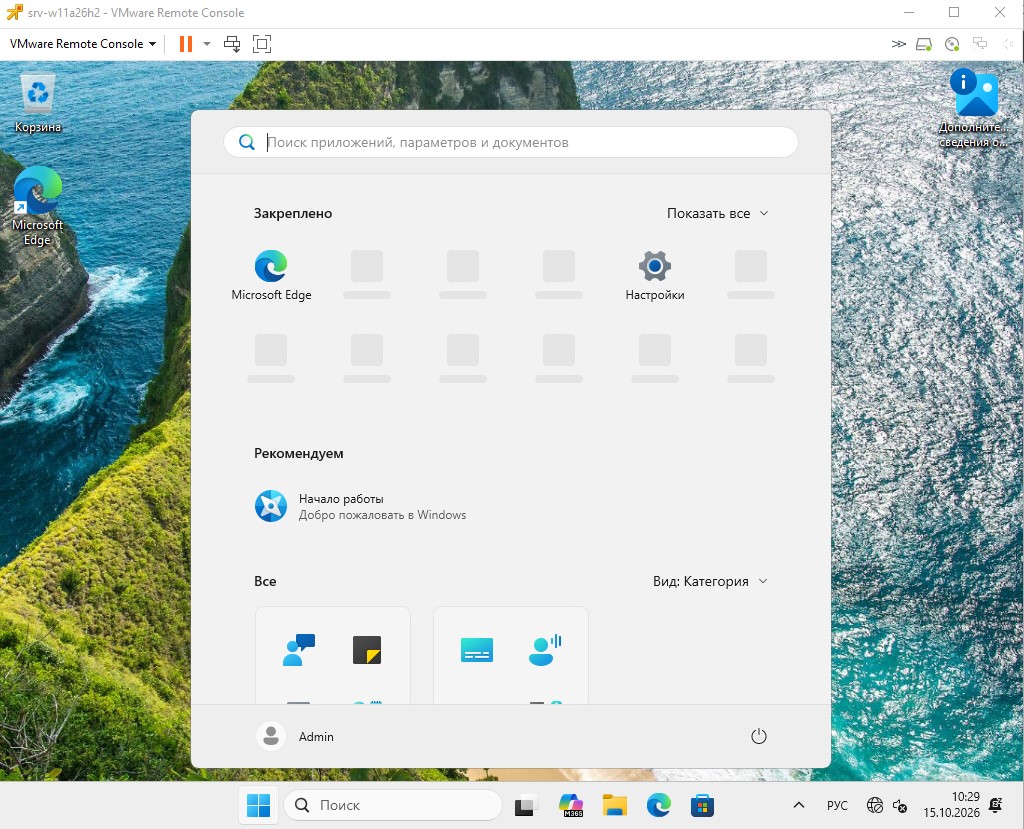Click the VMware double-chevron toolbar icon
This screenshot has width=1024, height=829.
tap(899, 44)
